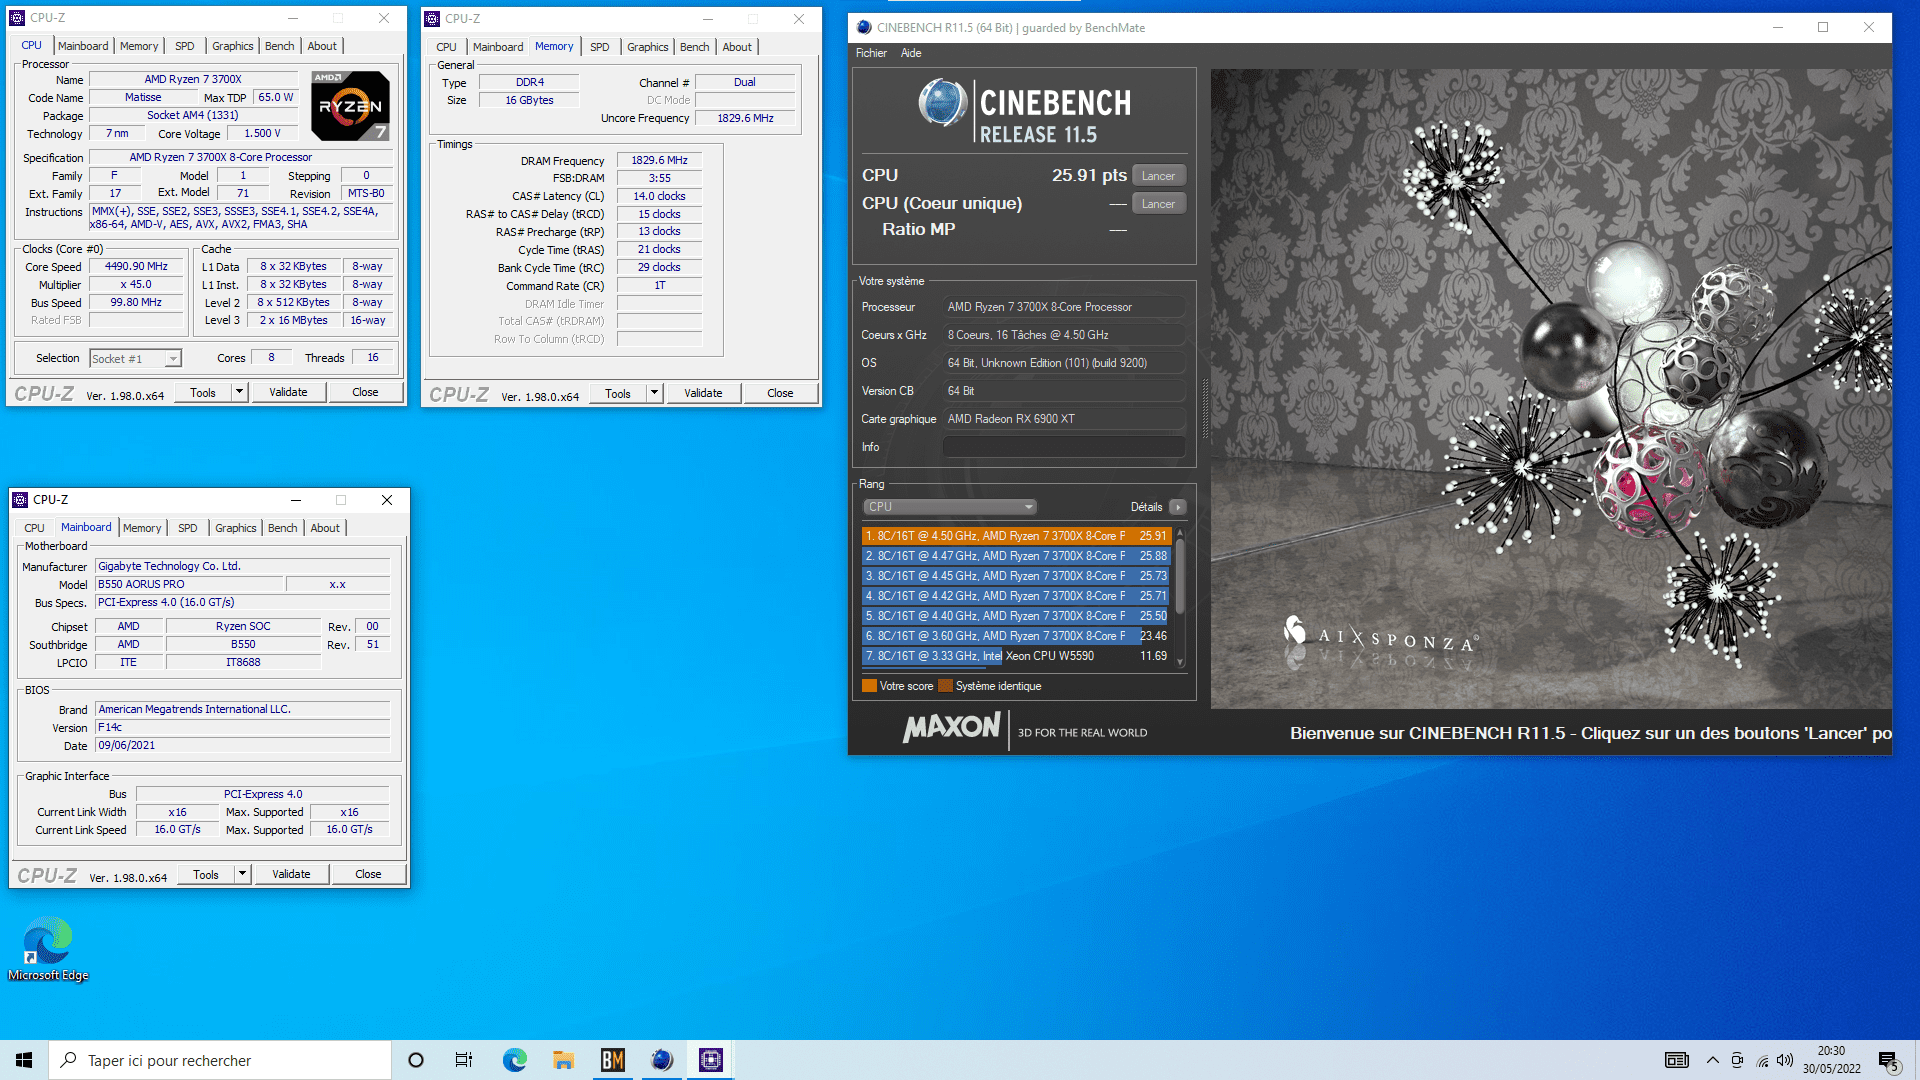Click the Système identique legend swatch
The width and height of the screenshot is (1920, 1080).
945,686
